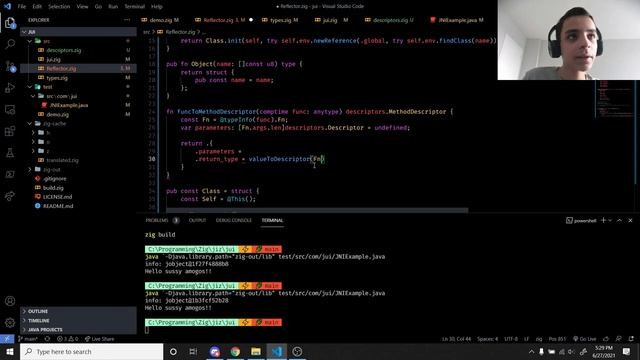Click the Windows taskbar search box
640x360 pixels.
[91, 351]
